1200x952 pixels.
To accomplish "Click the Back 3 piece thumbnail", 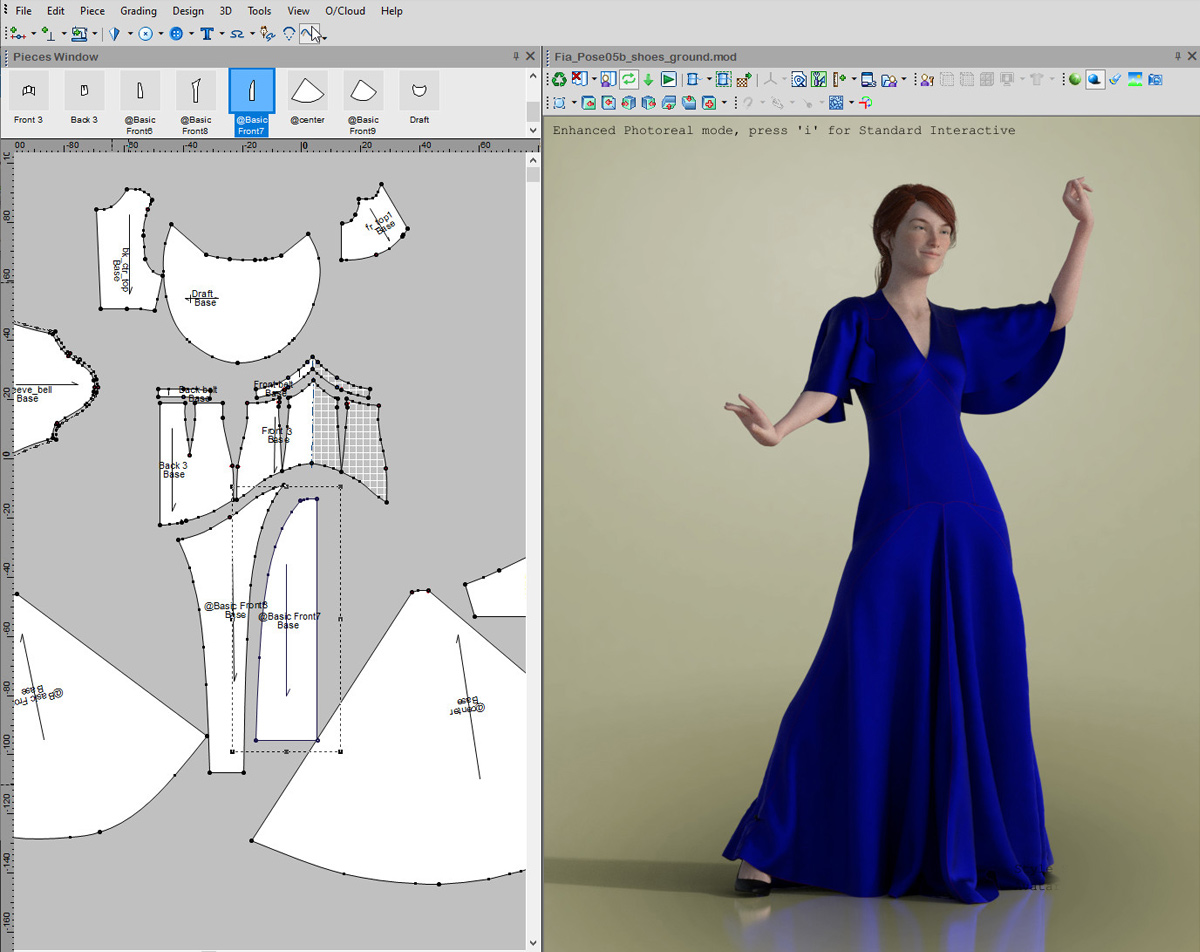I will 84,98.
